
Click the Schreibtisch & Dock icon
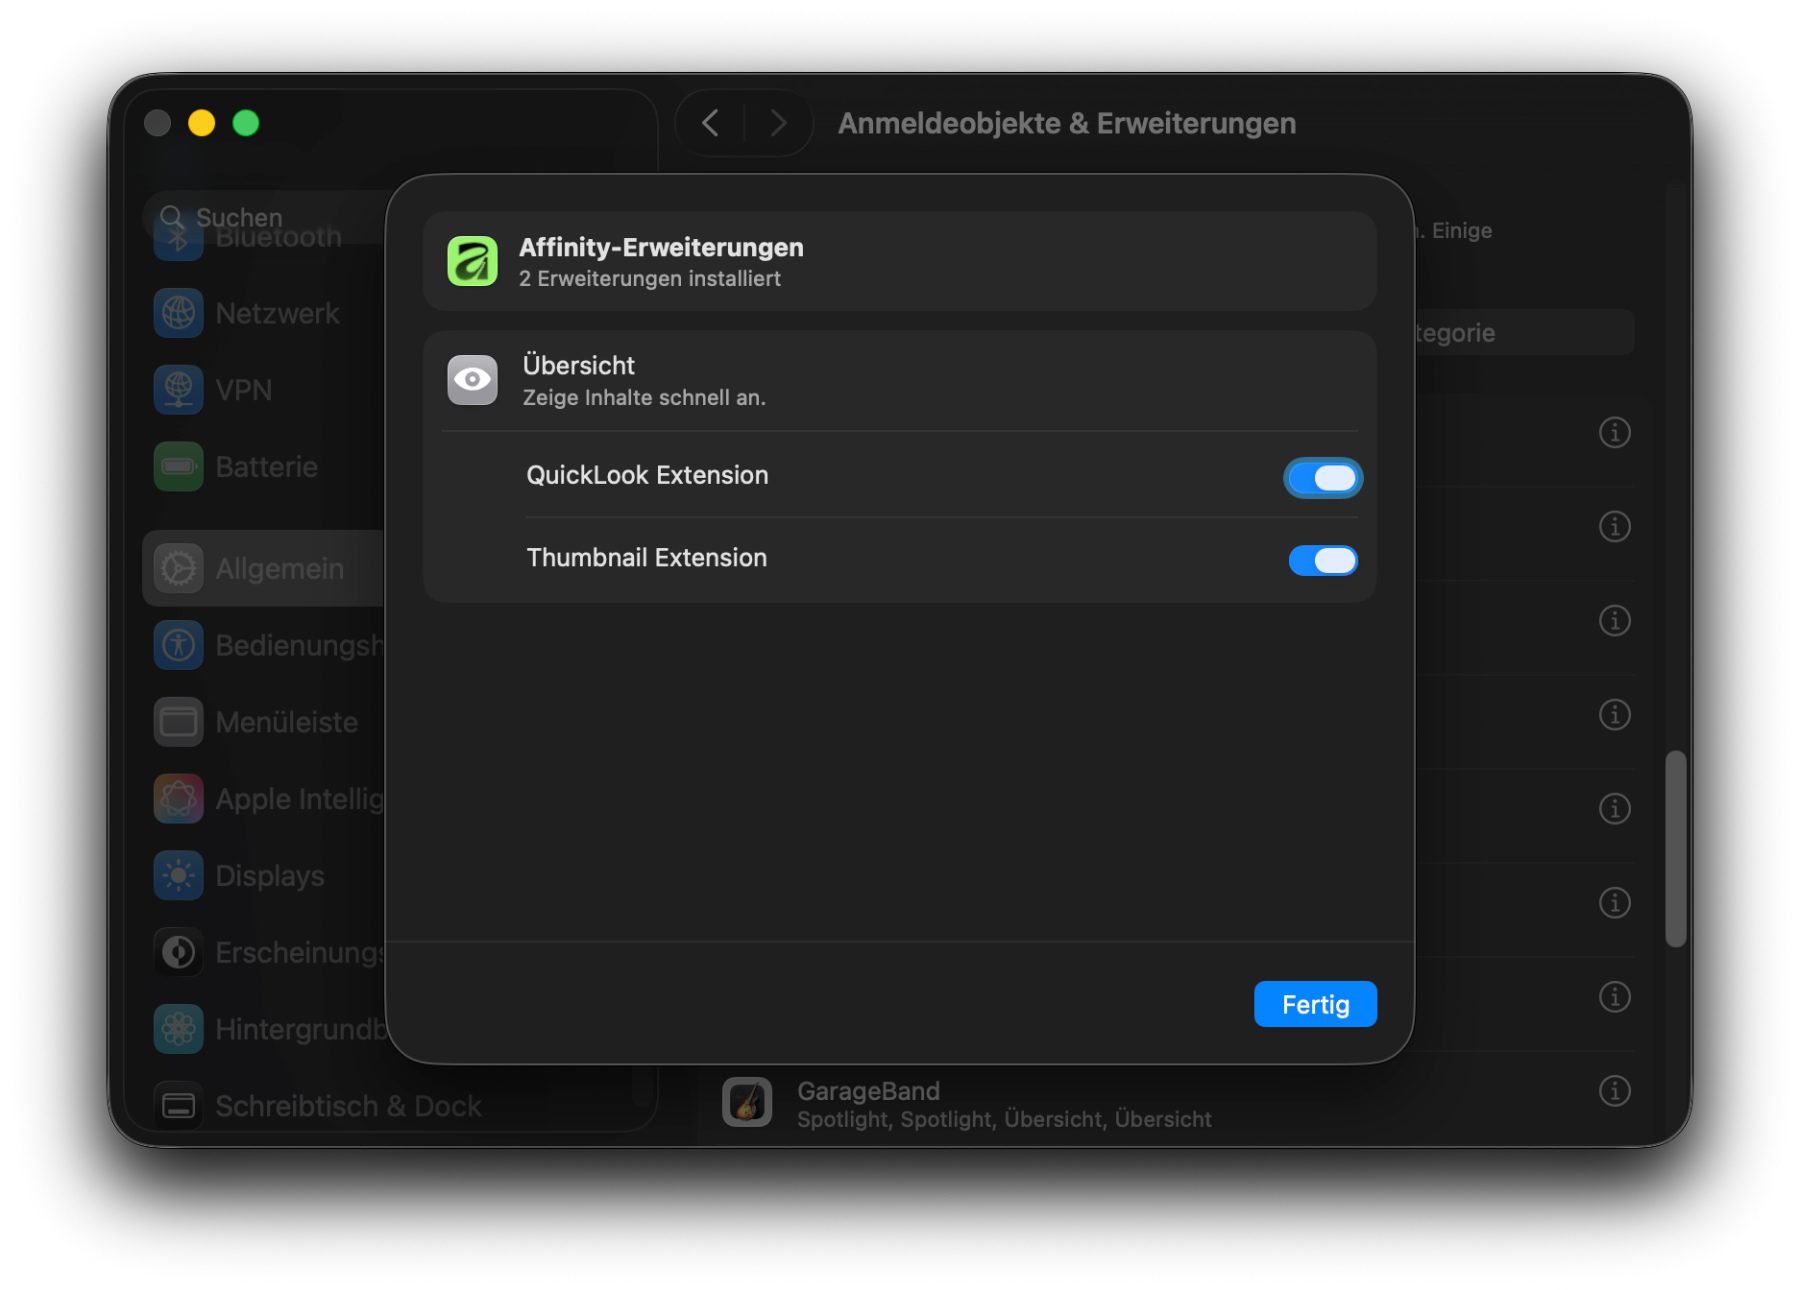click(179, 1106)
